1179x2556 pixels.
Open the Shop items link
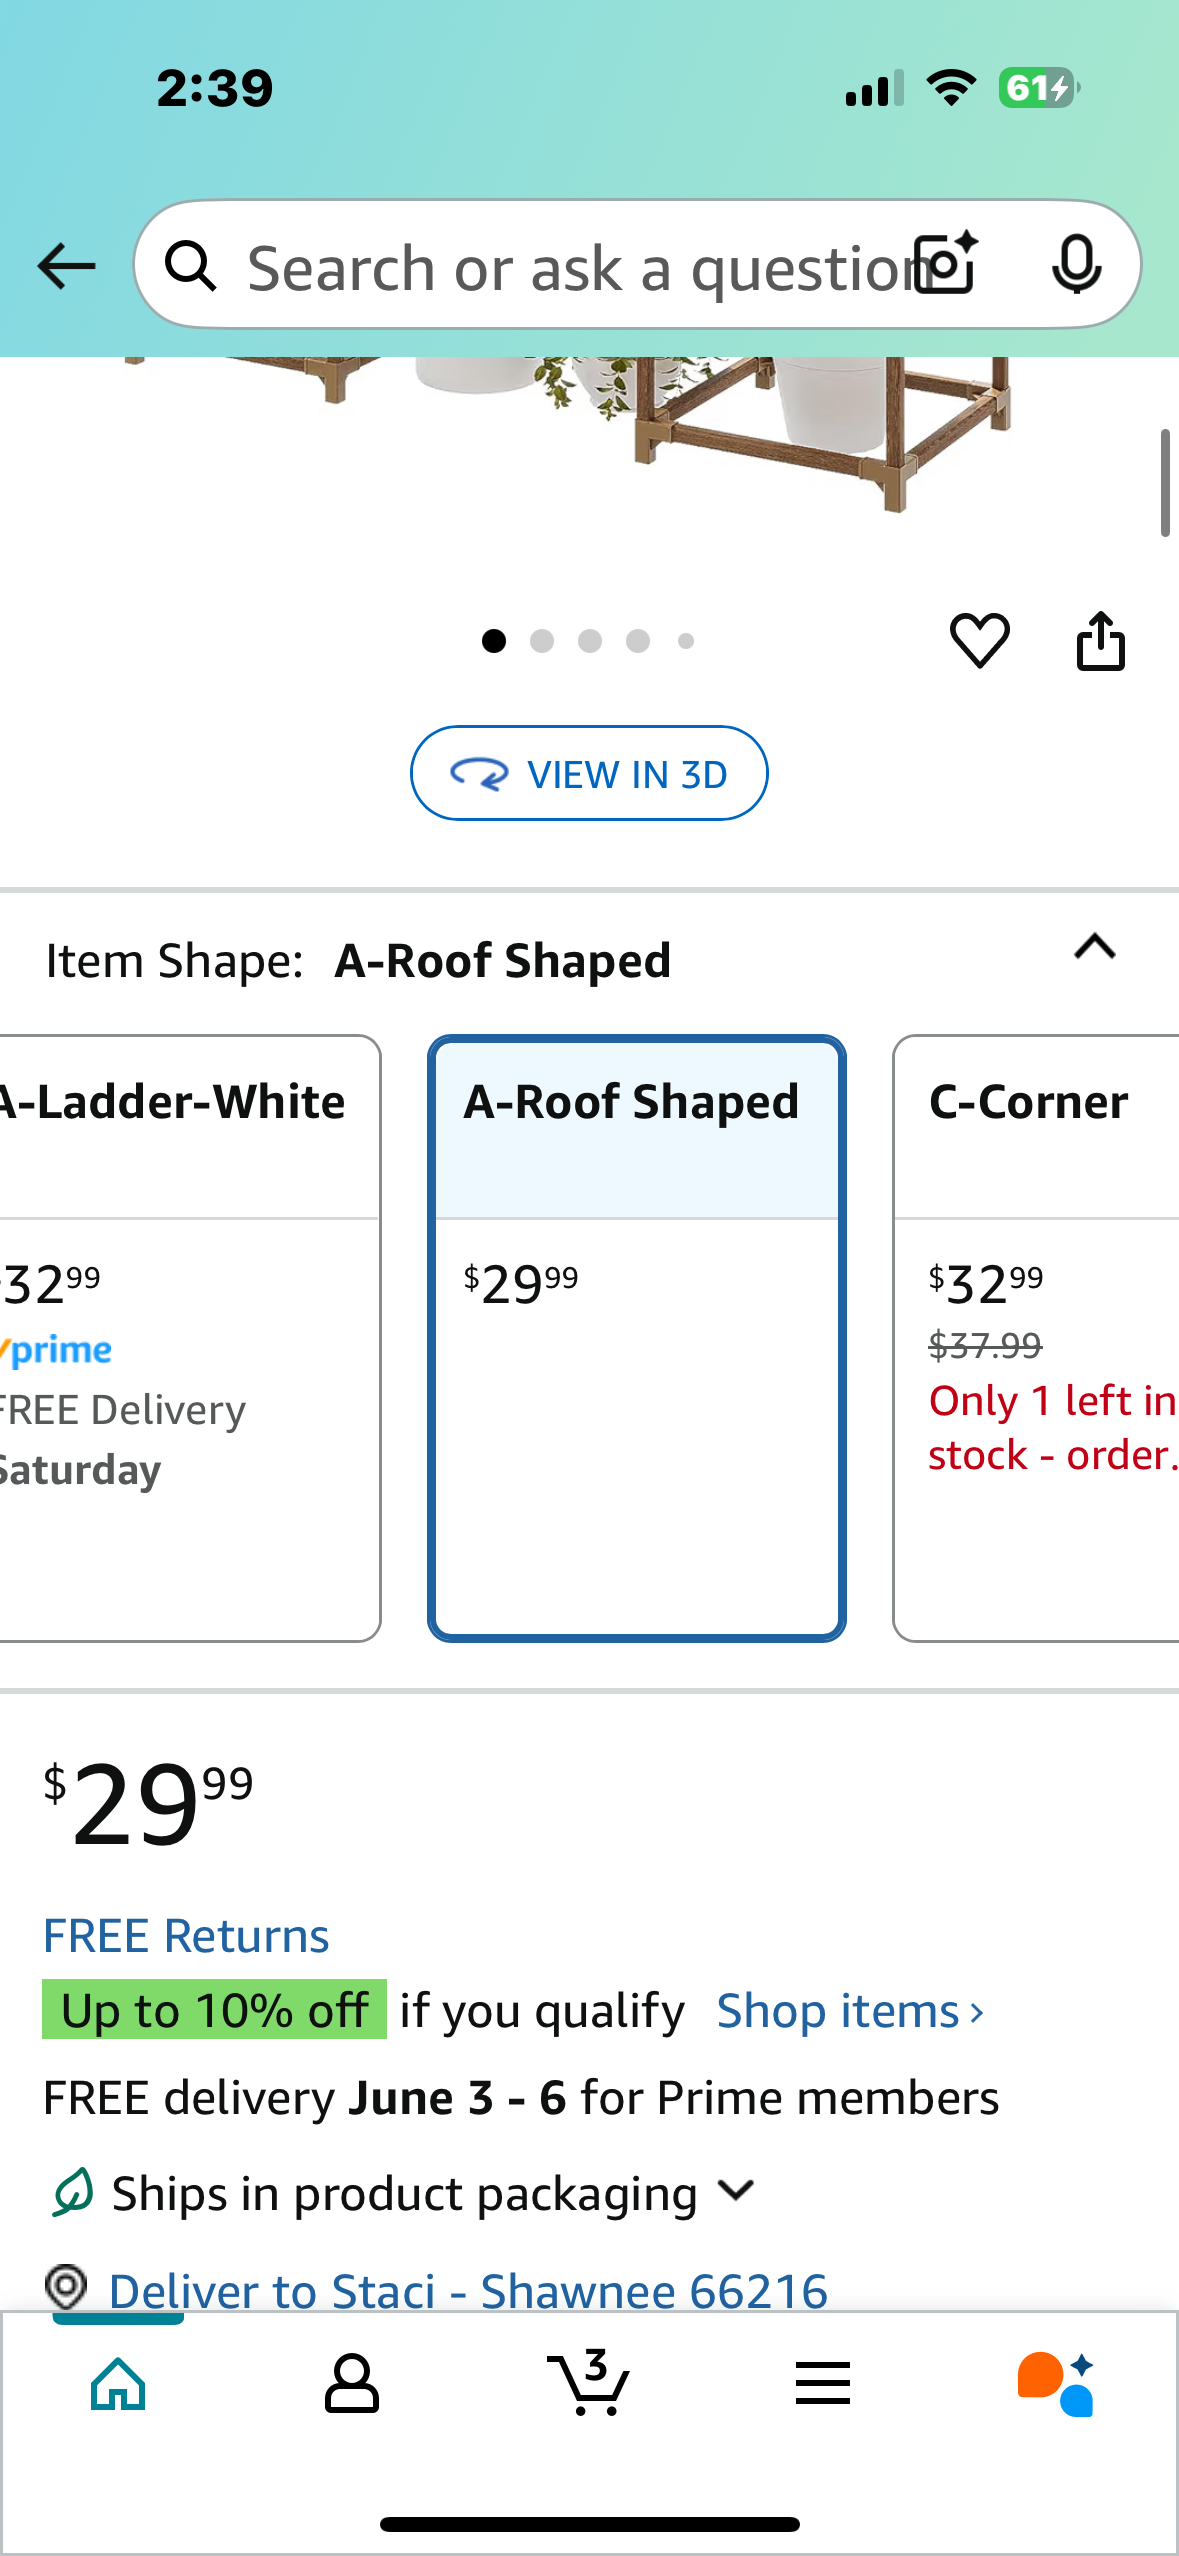point(851,2011)
